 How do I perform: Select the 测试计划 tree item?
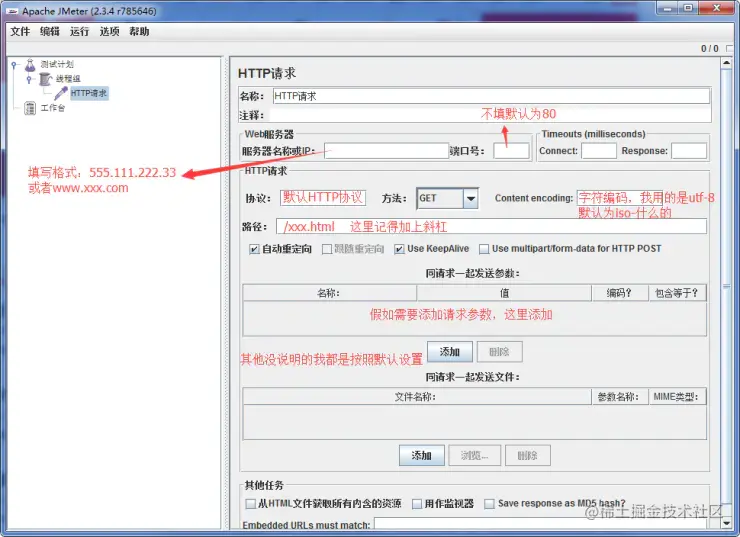57,64
